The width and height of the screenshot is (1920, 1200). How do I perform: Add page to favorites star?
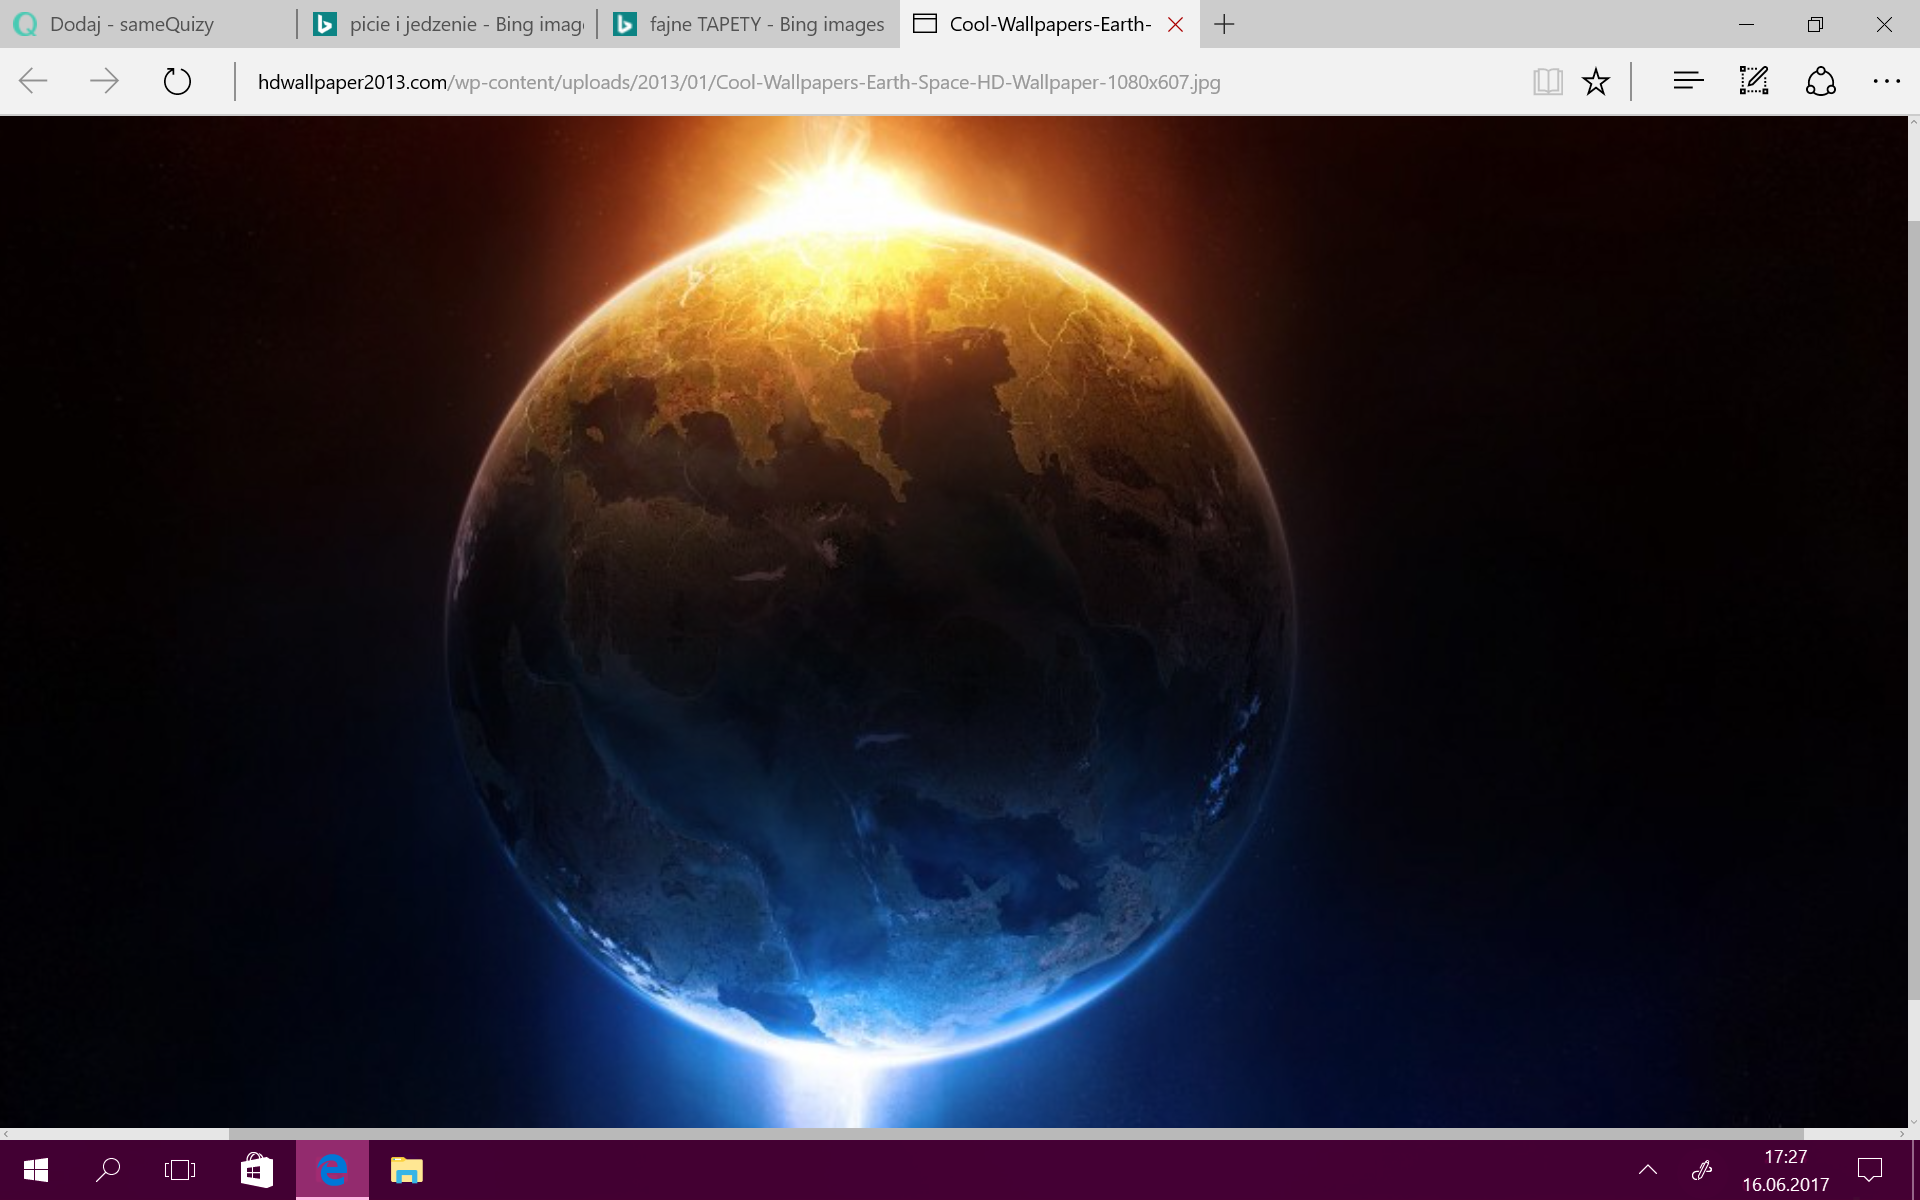[1596, 81]
